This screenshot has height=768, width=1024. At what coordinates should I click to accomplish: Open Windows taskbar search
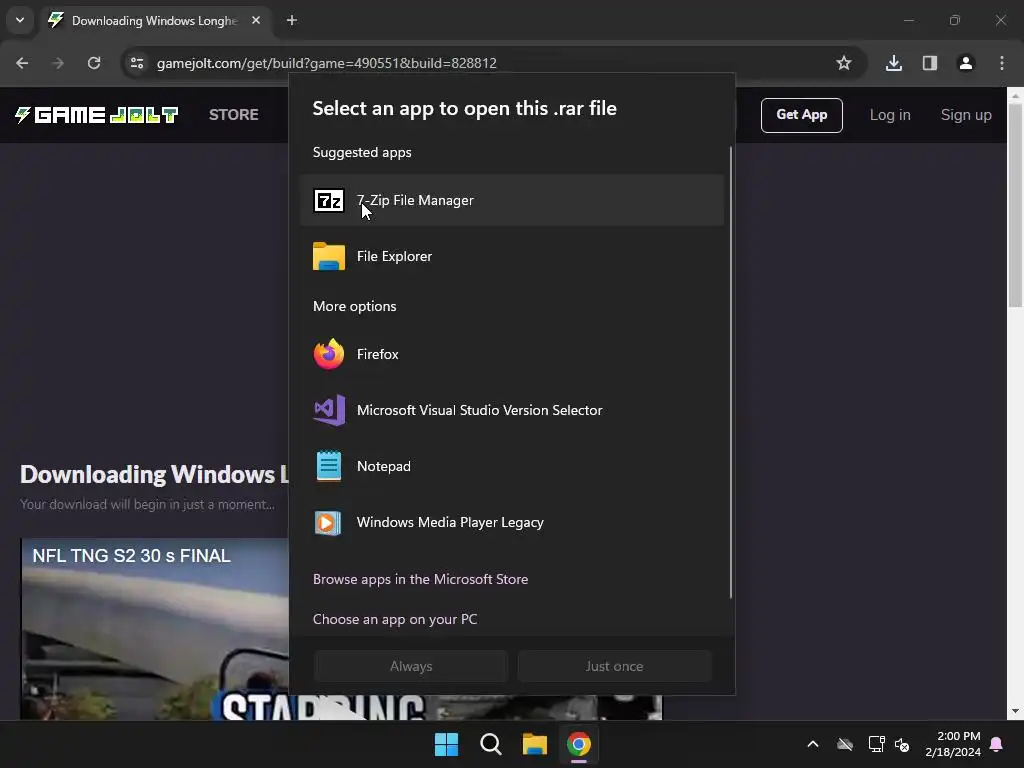click(490, 744)
